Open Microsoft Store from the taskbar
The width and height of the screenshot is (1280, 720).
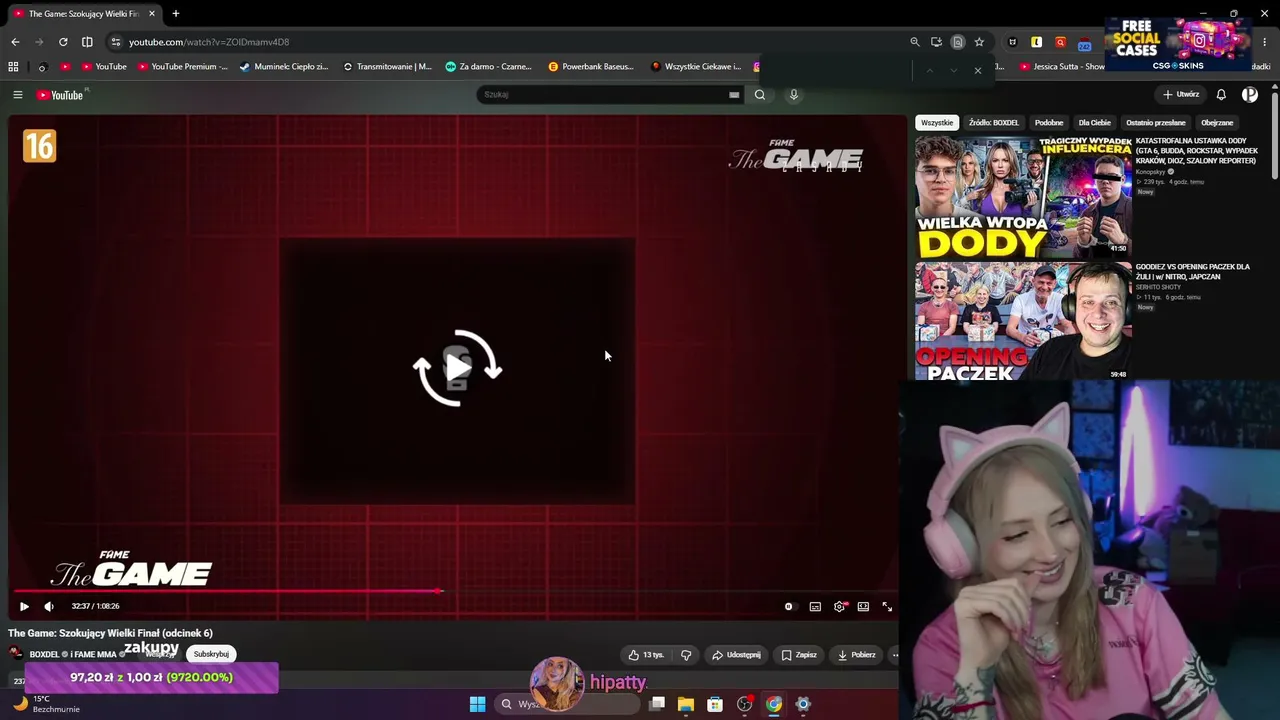point(715,704)
